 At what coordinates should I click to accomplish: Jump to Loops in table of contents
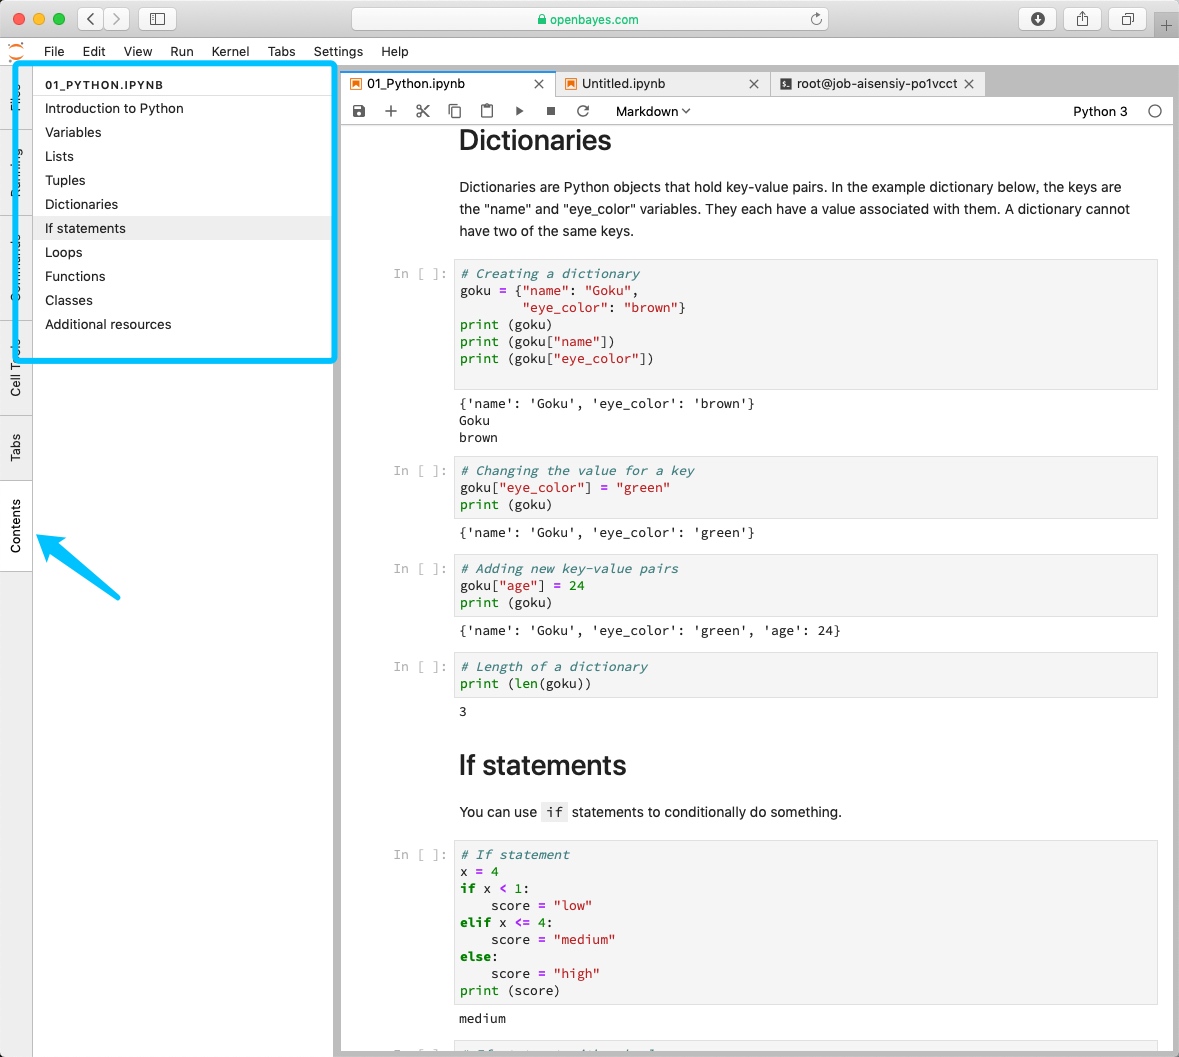click(x=64, y=252)
